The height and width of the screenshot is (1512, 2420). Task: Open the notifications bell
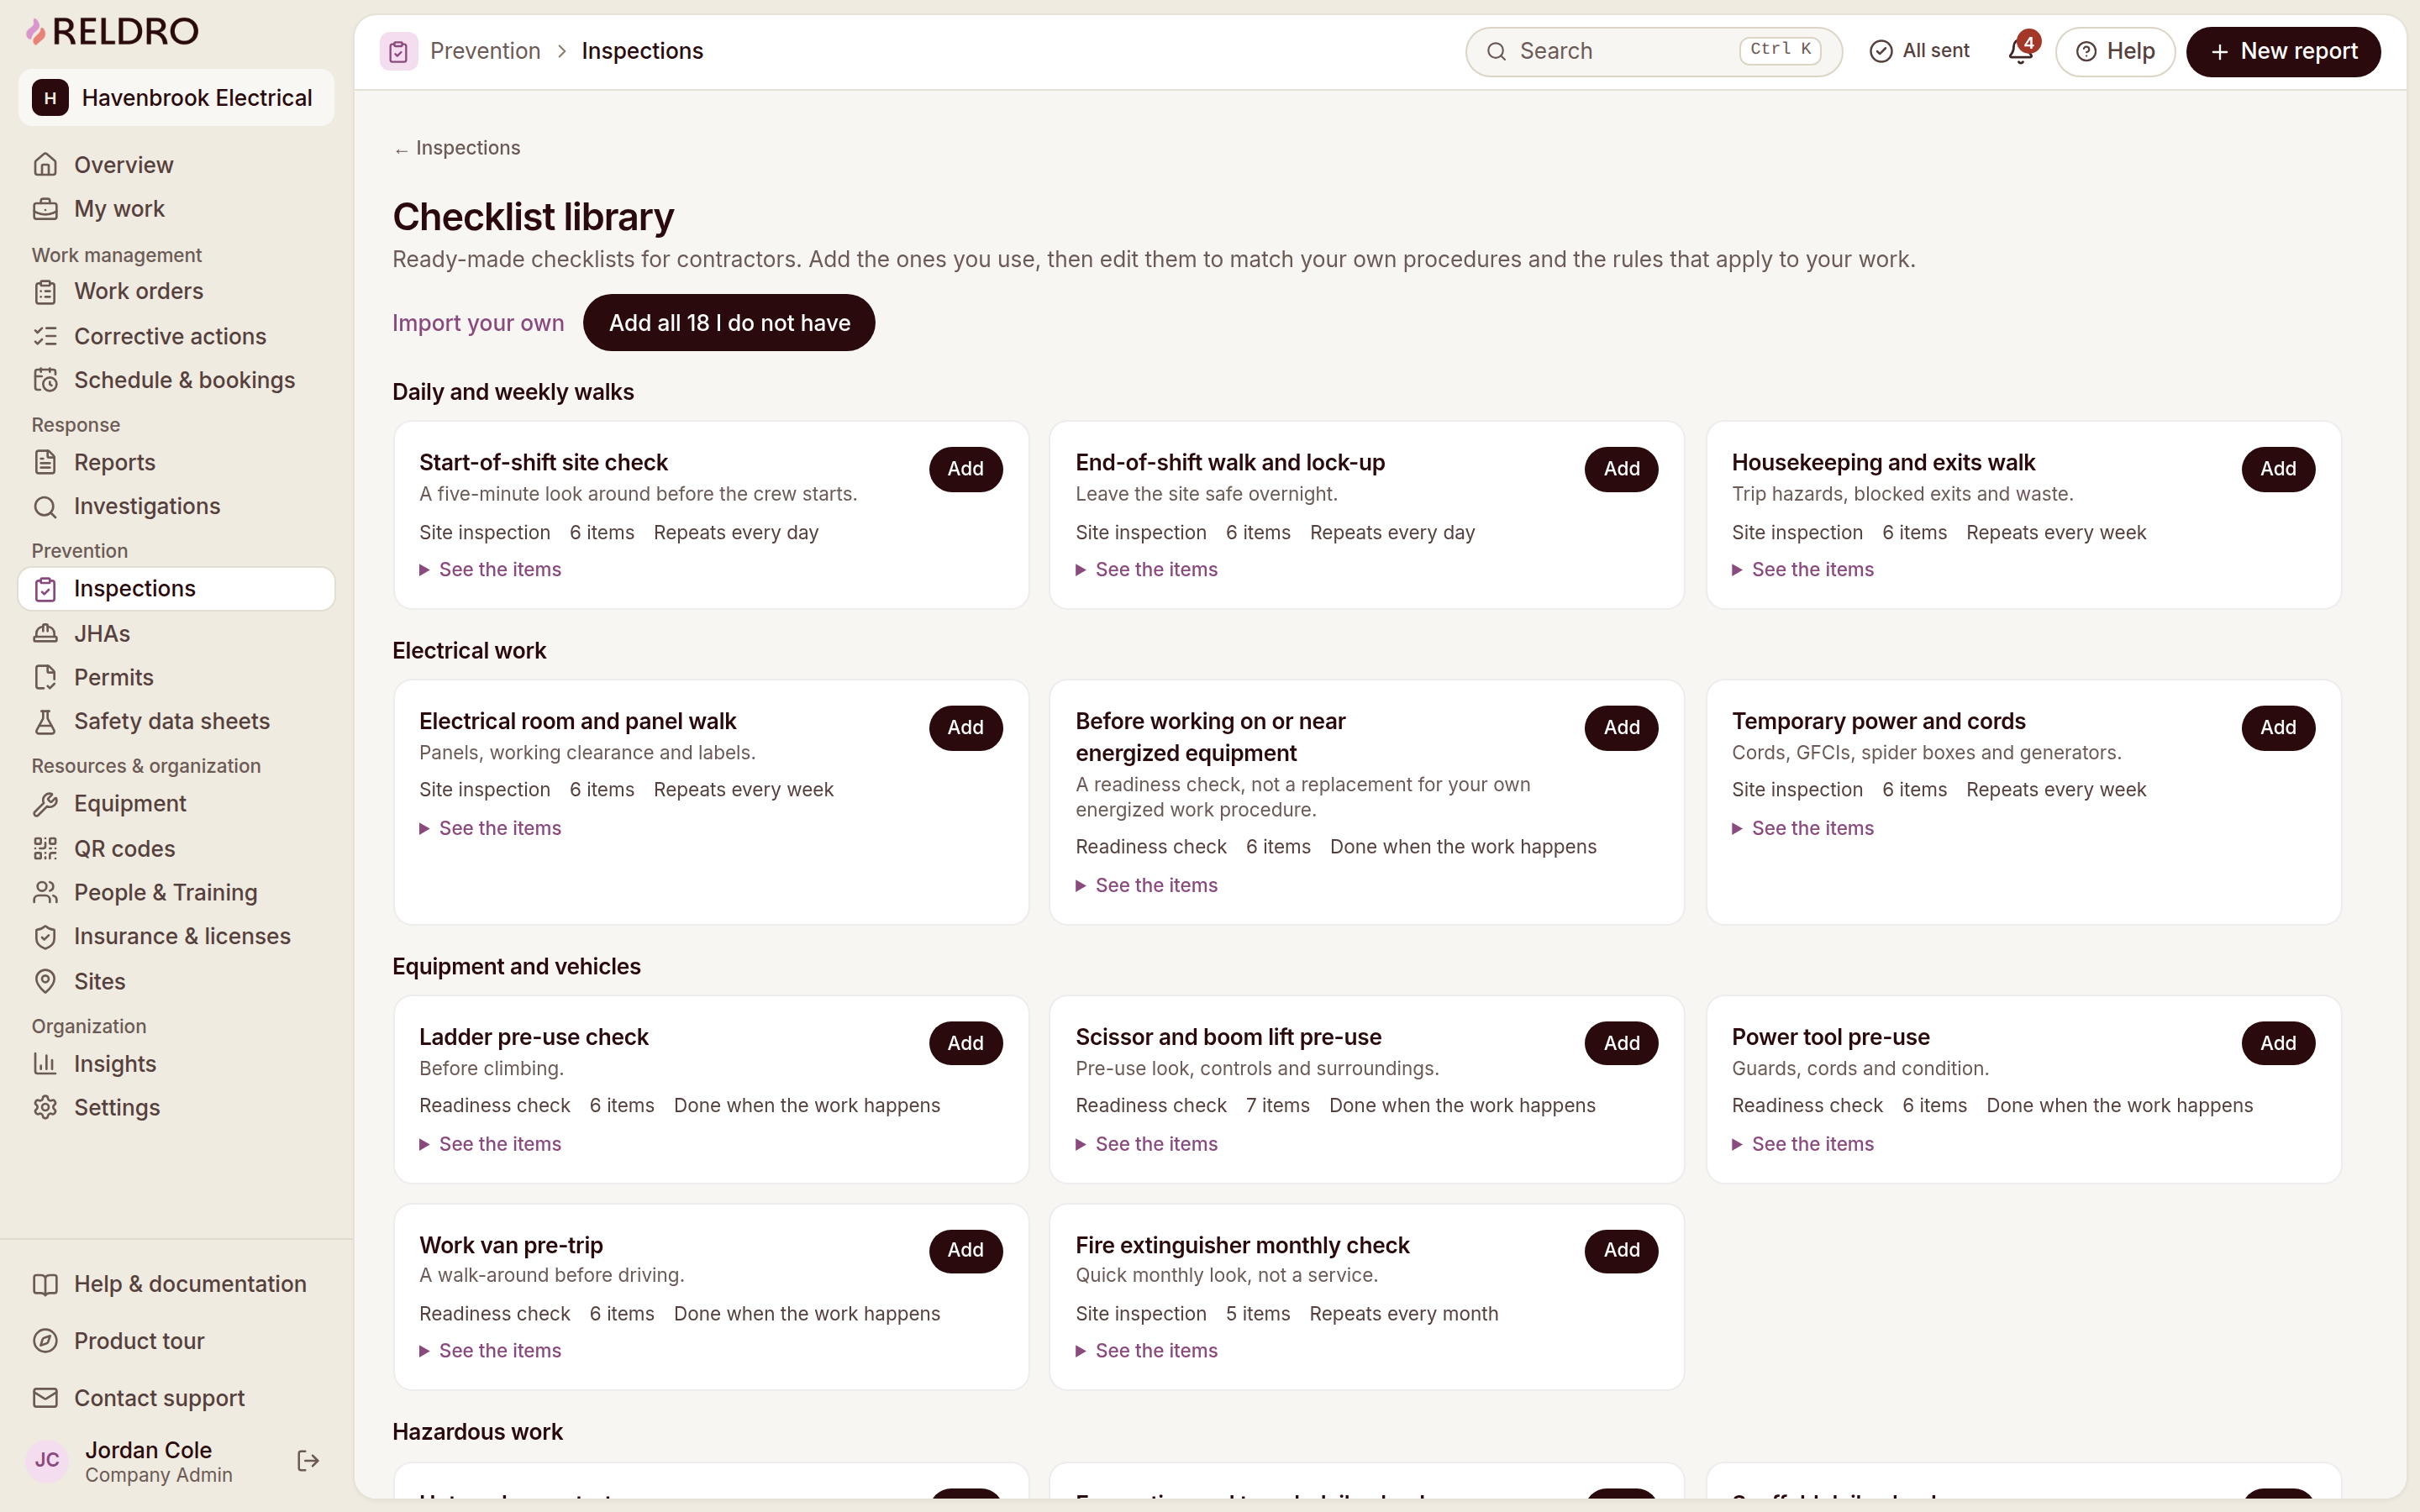(x=2021, y=51)
